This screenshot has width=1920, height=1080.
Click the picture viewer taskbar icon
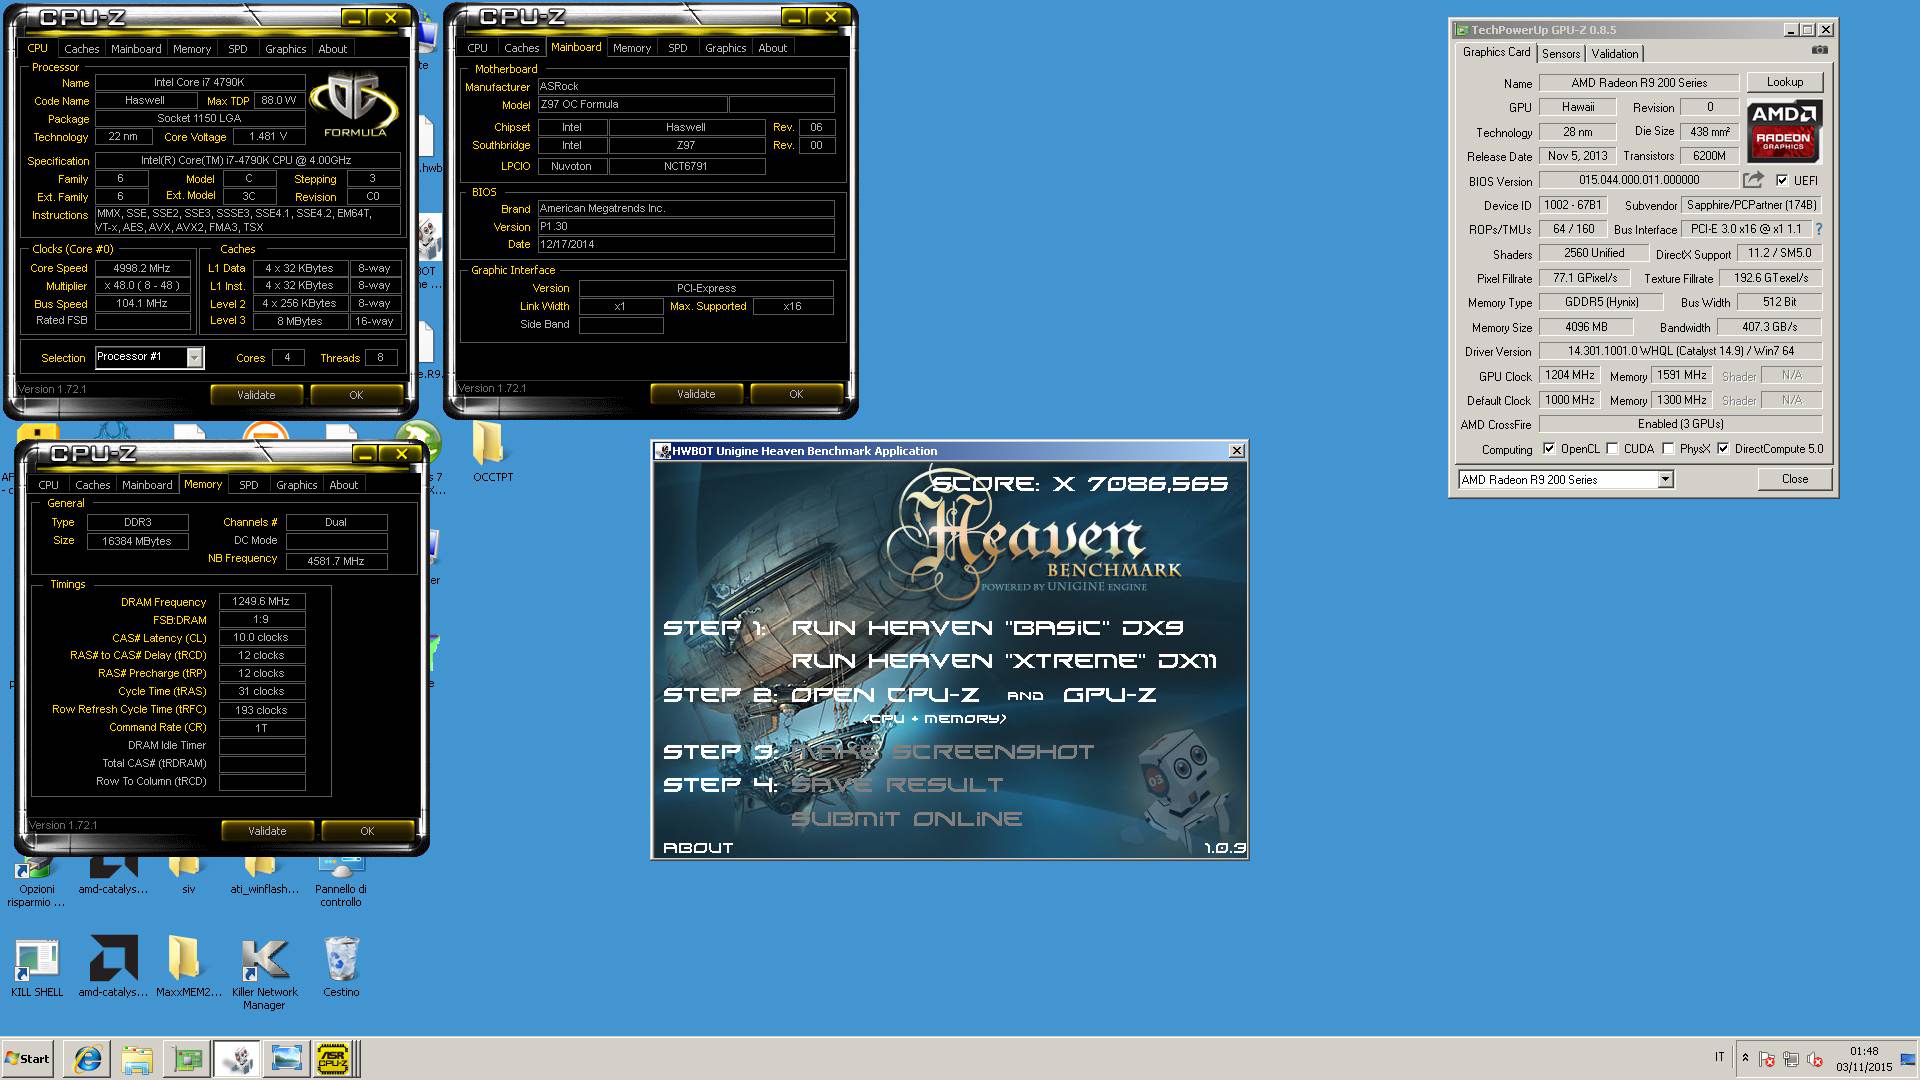286,1059
